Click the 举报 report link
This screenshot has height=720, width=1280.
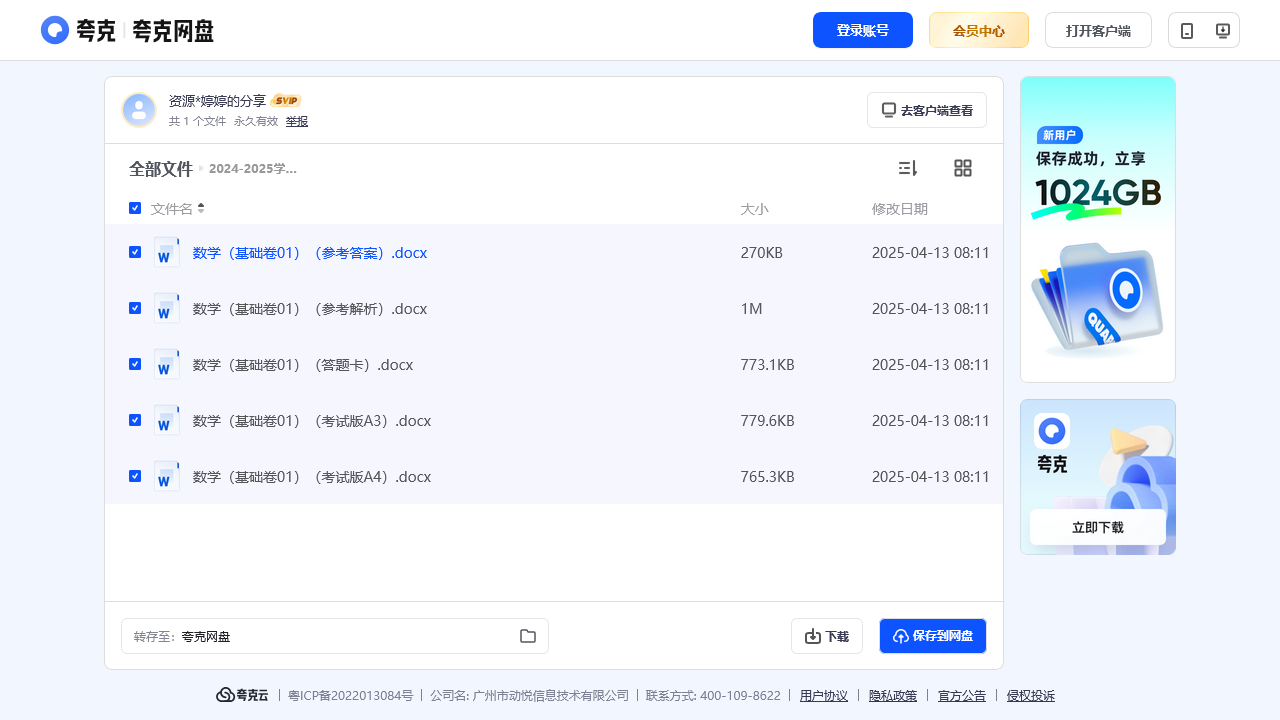coord(297,121)
